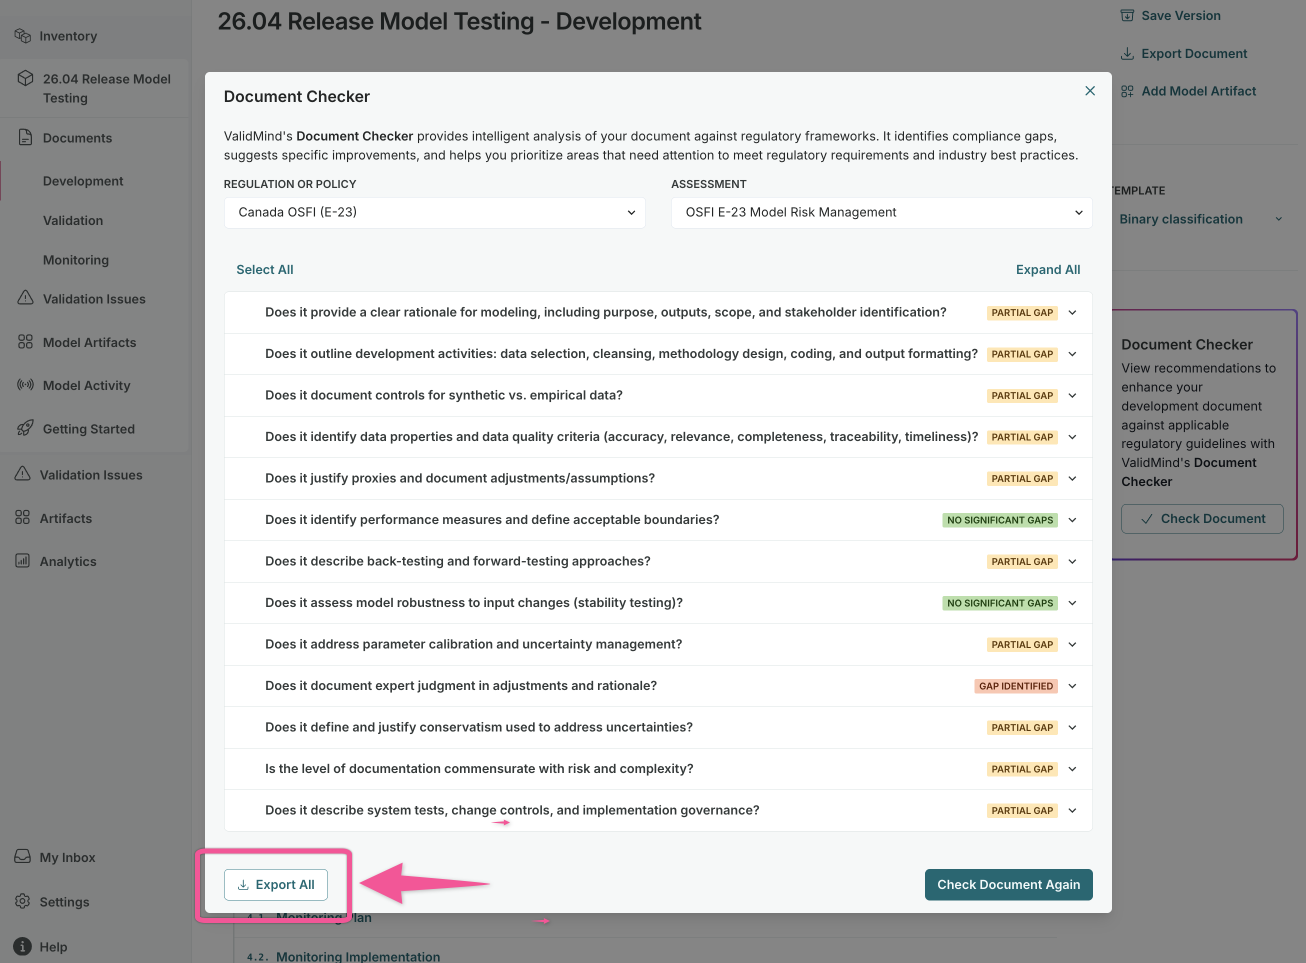
Task: Click the Export All button
Action: tap(276, 885)
